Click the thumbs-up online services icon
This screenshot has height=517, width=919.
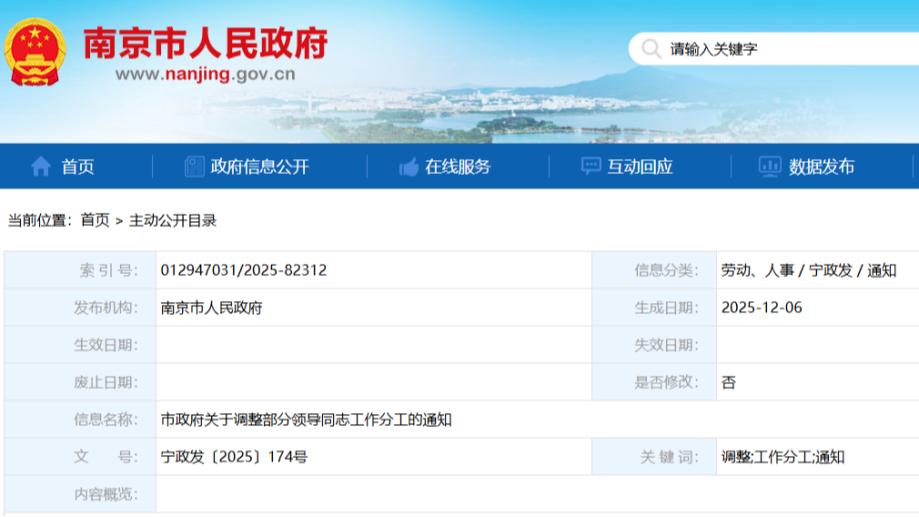[408, 167]
